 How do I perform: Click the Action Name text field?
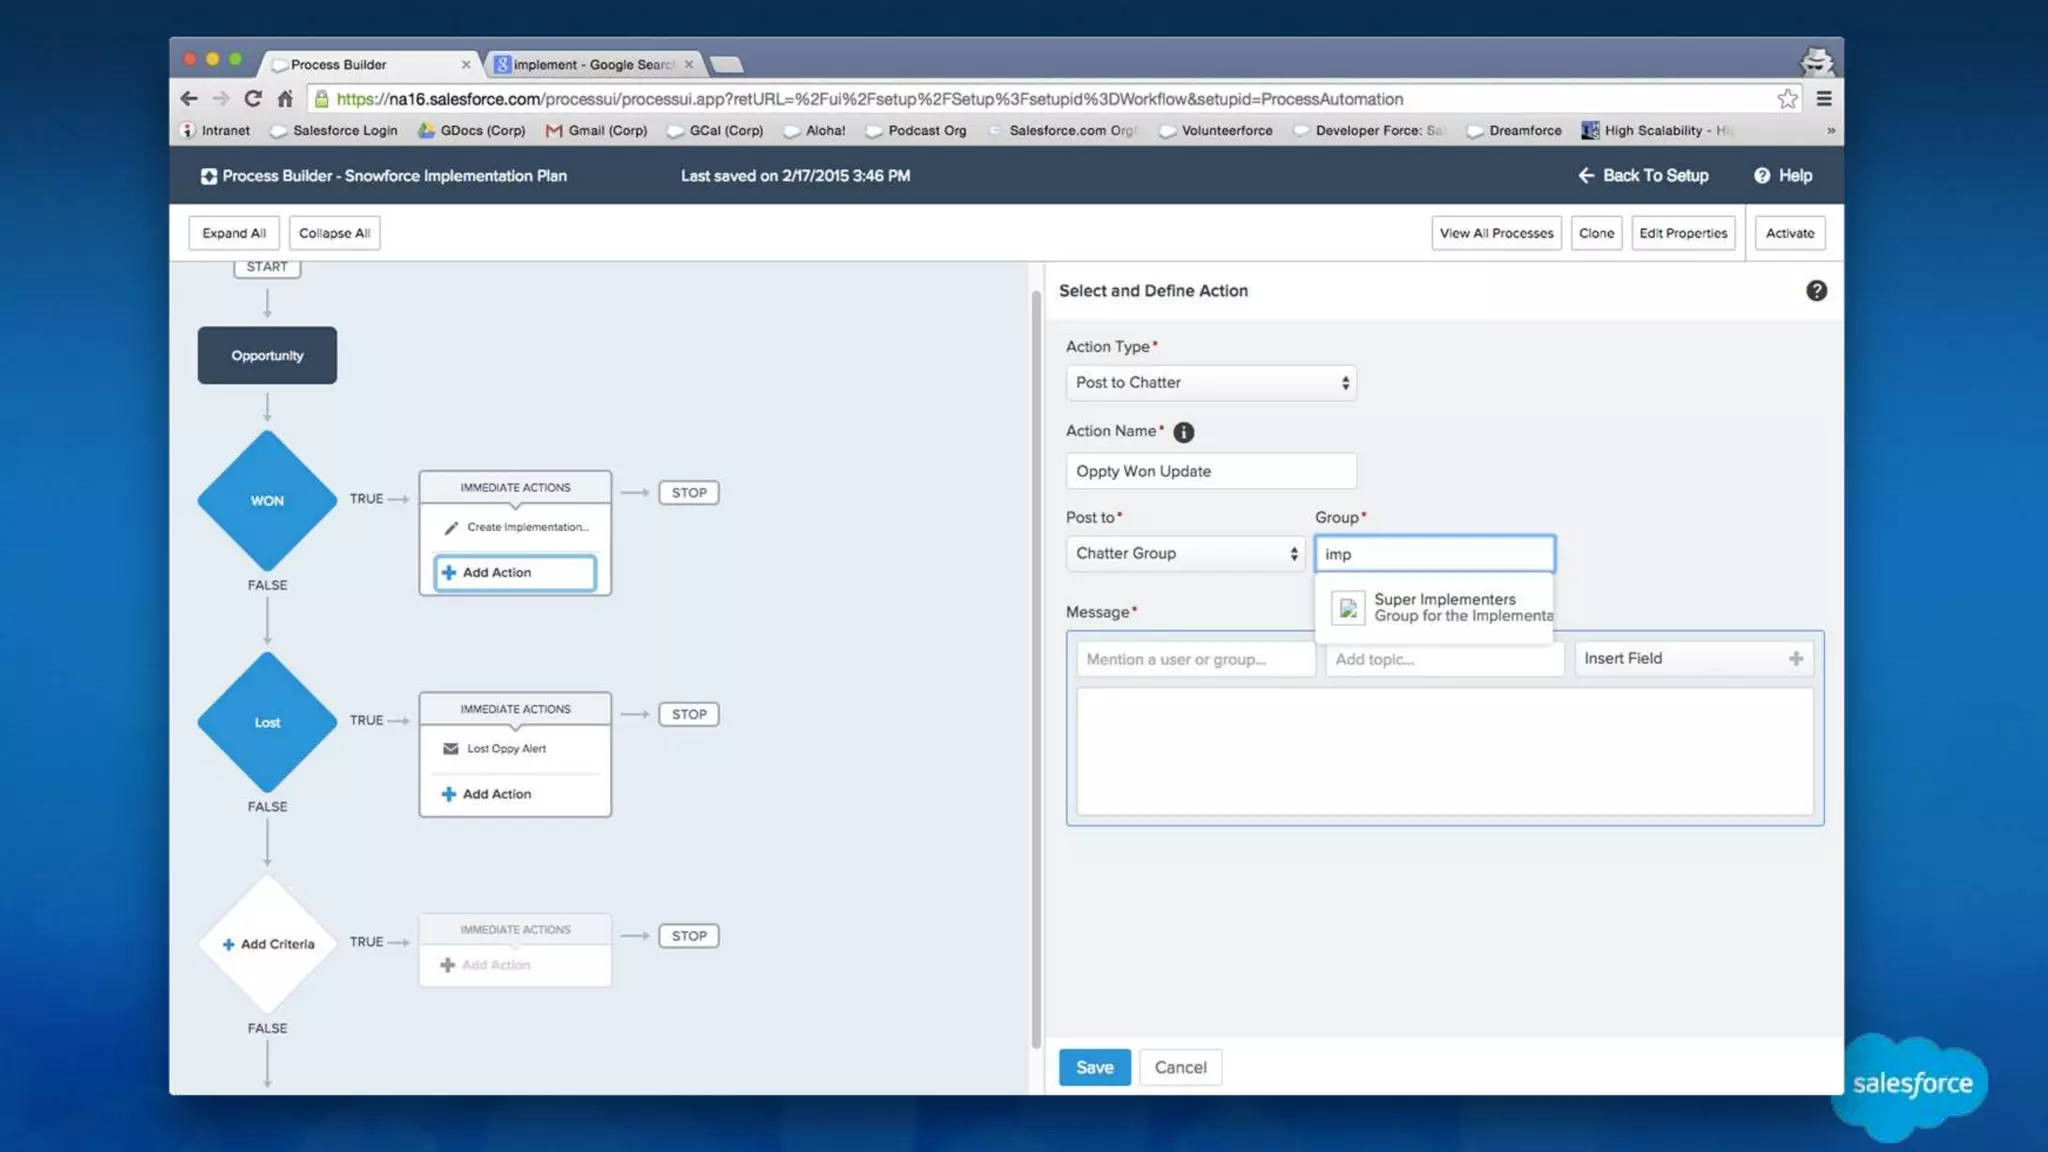point(1210,471)
